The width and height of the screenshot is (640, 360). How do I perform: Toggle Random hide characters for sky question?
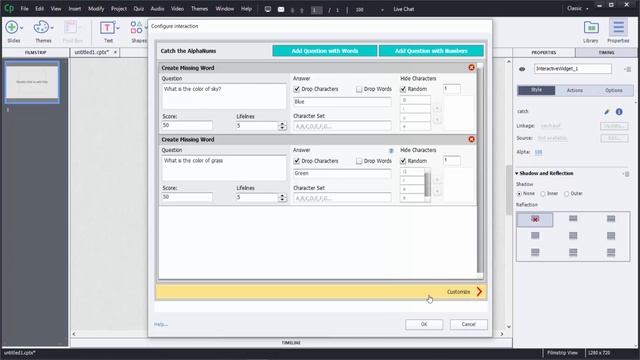coord(403,89)
